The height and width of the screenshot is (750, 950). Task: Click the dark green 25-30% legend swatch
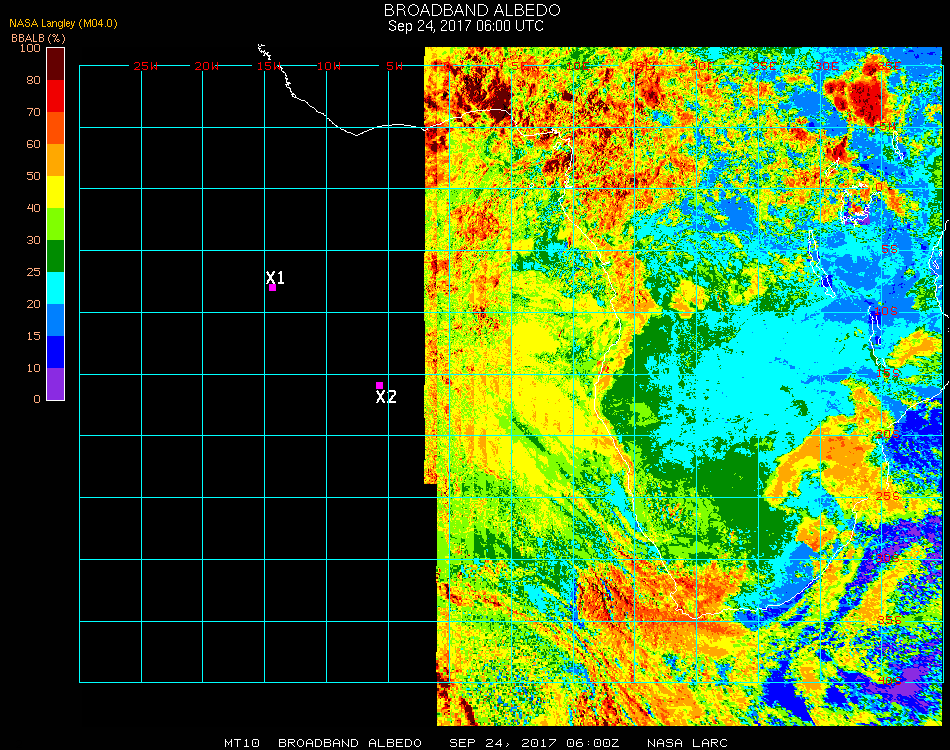(56, 256)
